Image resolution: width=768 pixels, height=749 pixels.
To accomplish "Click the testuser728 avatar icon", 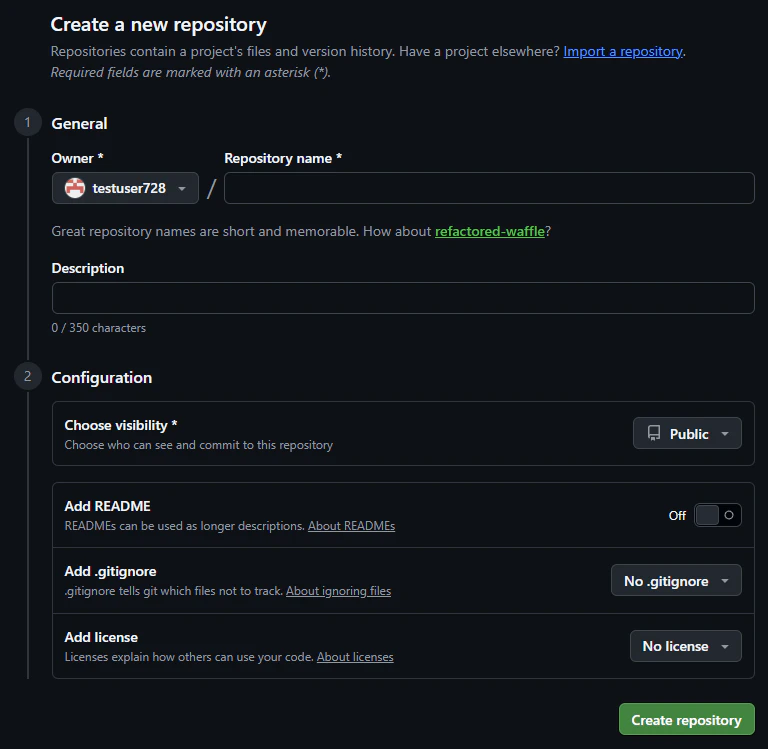I will pos(75,188).
